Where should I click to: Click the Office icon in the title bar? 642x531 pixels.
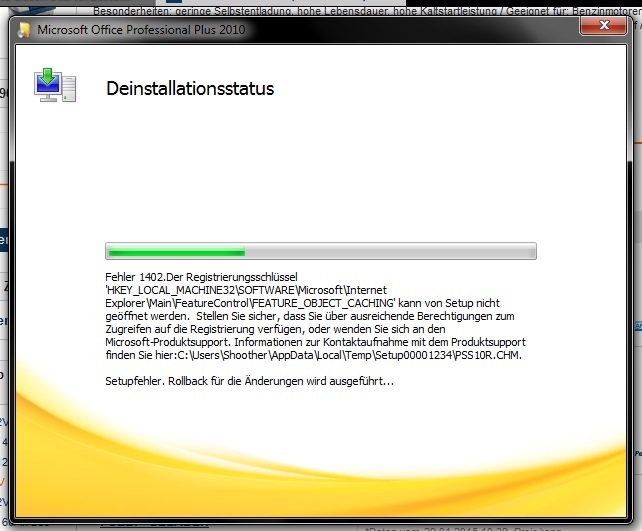(24, 30)
